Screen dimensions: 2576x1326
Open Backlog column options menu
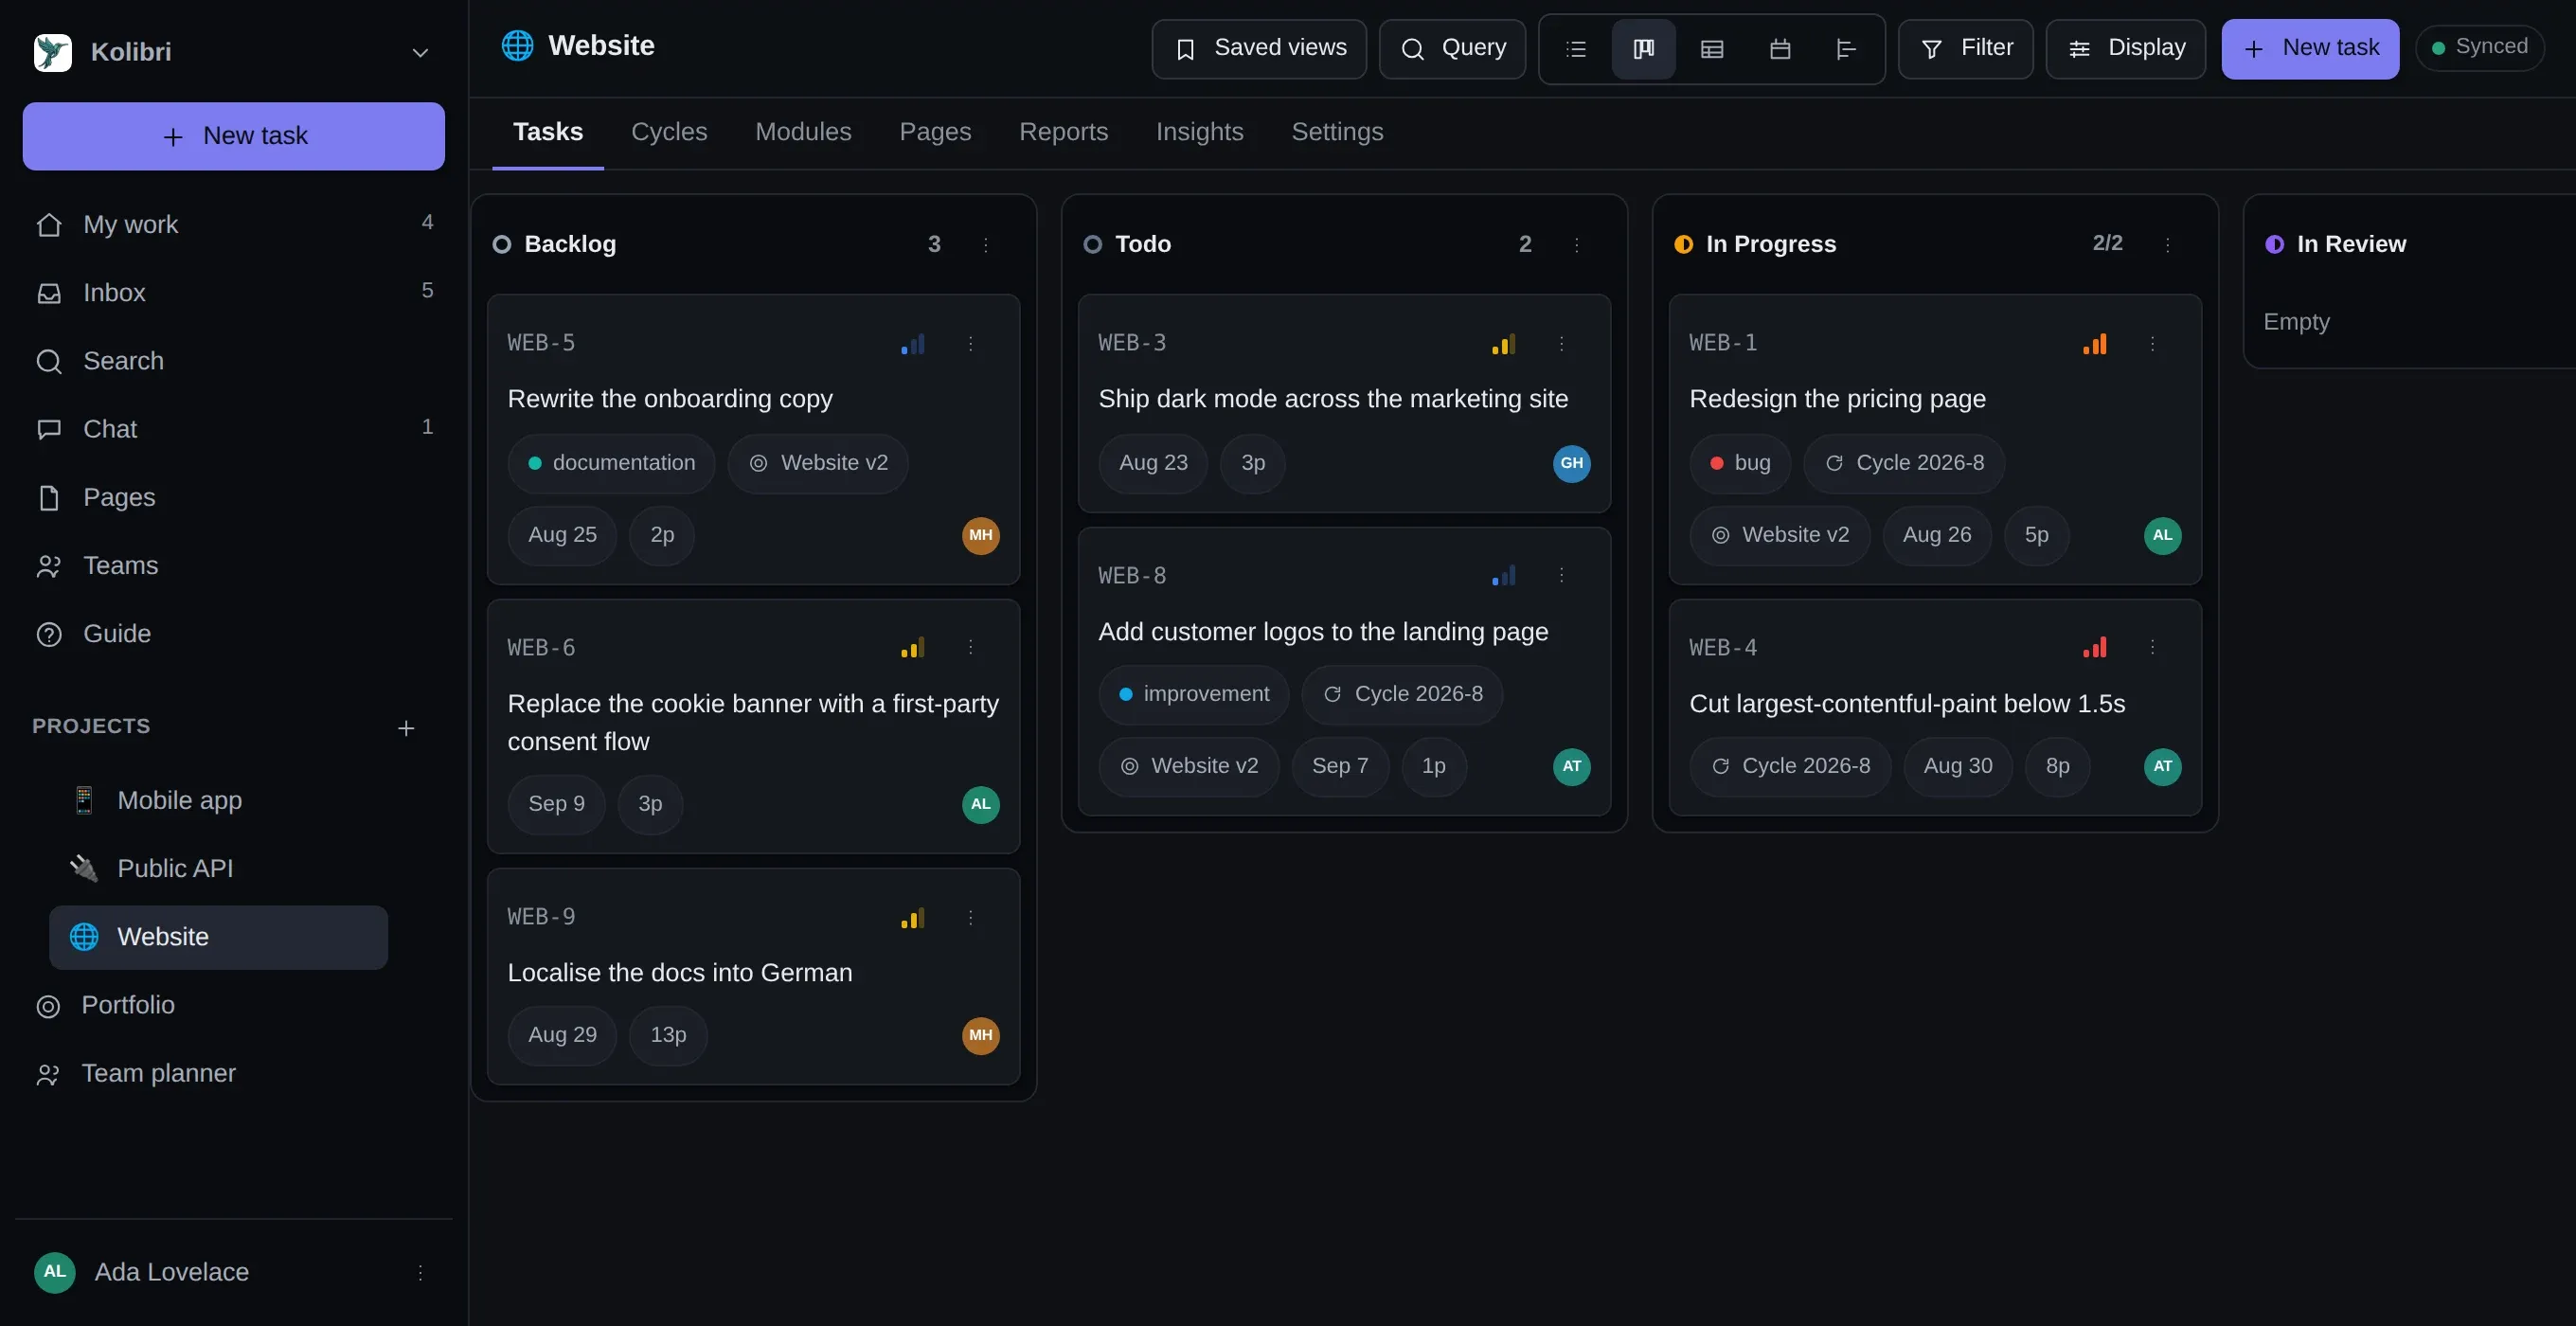[x=986, y=244]
